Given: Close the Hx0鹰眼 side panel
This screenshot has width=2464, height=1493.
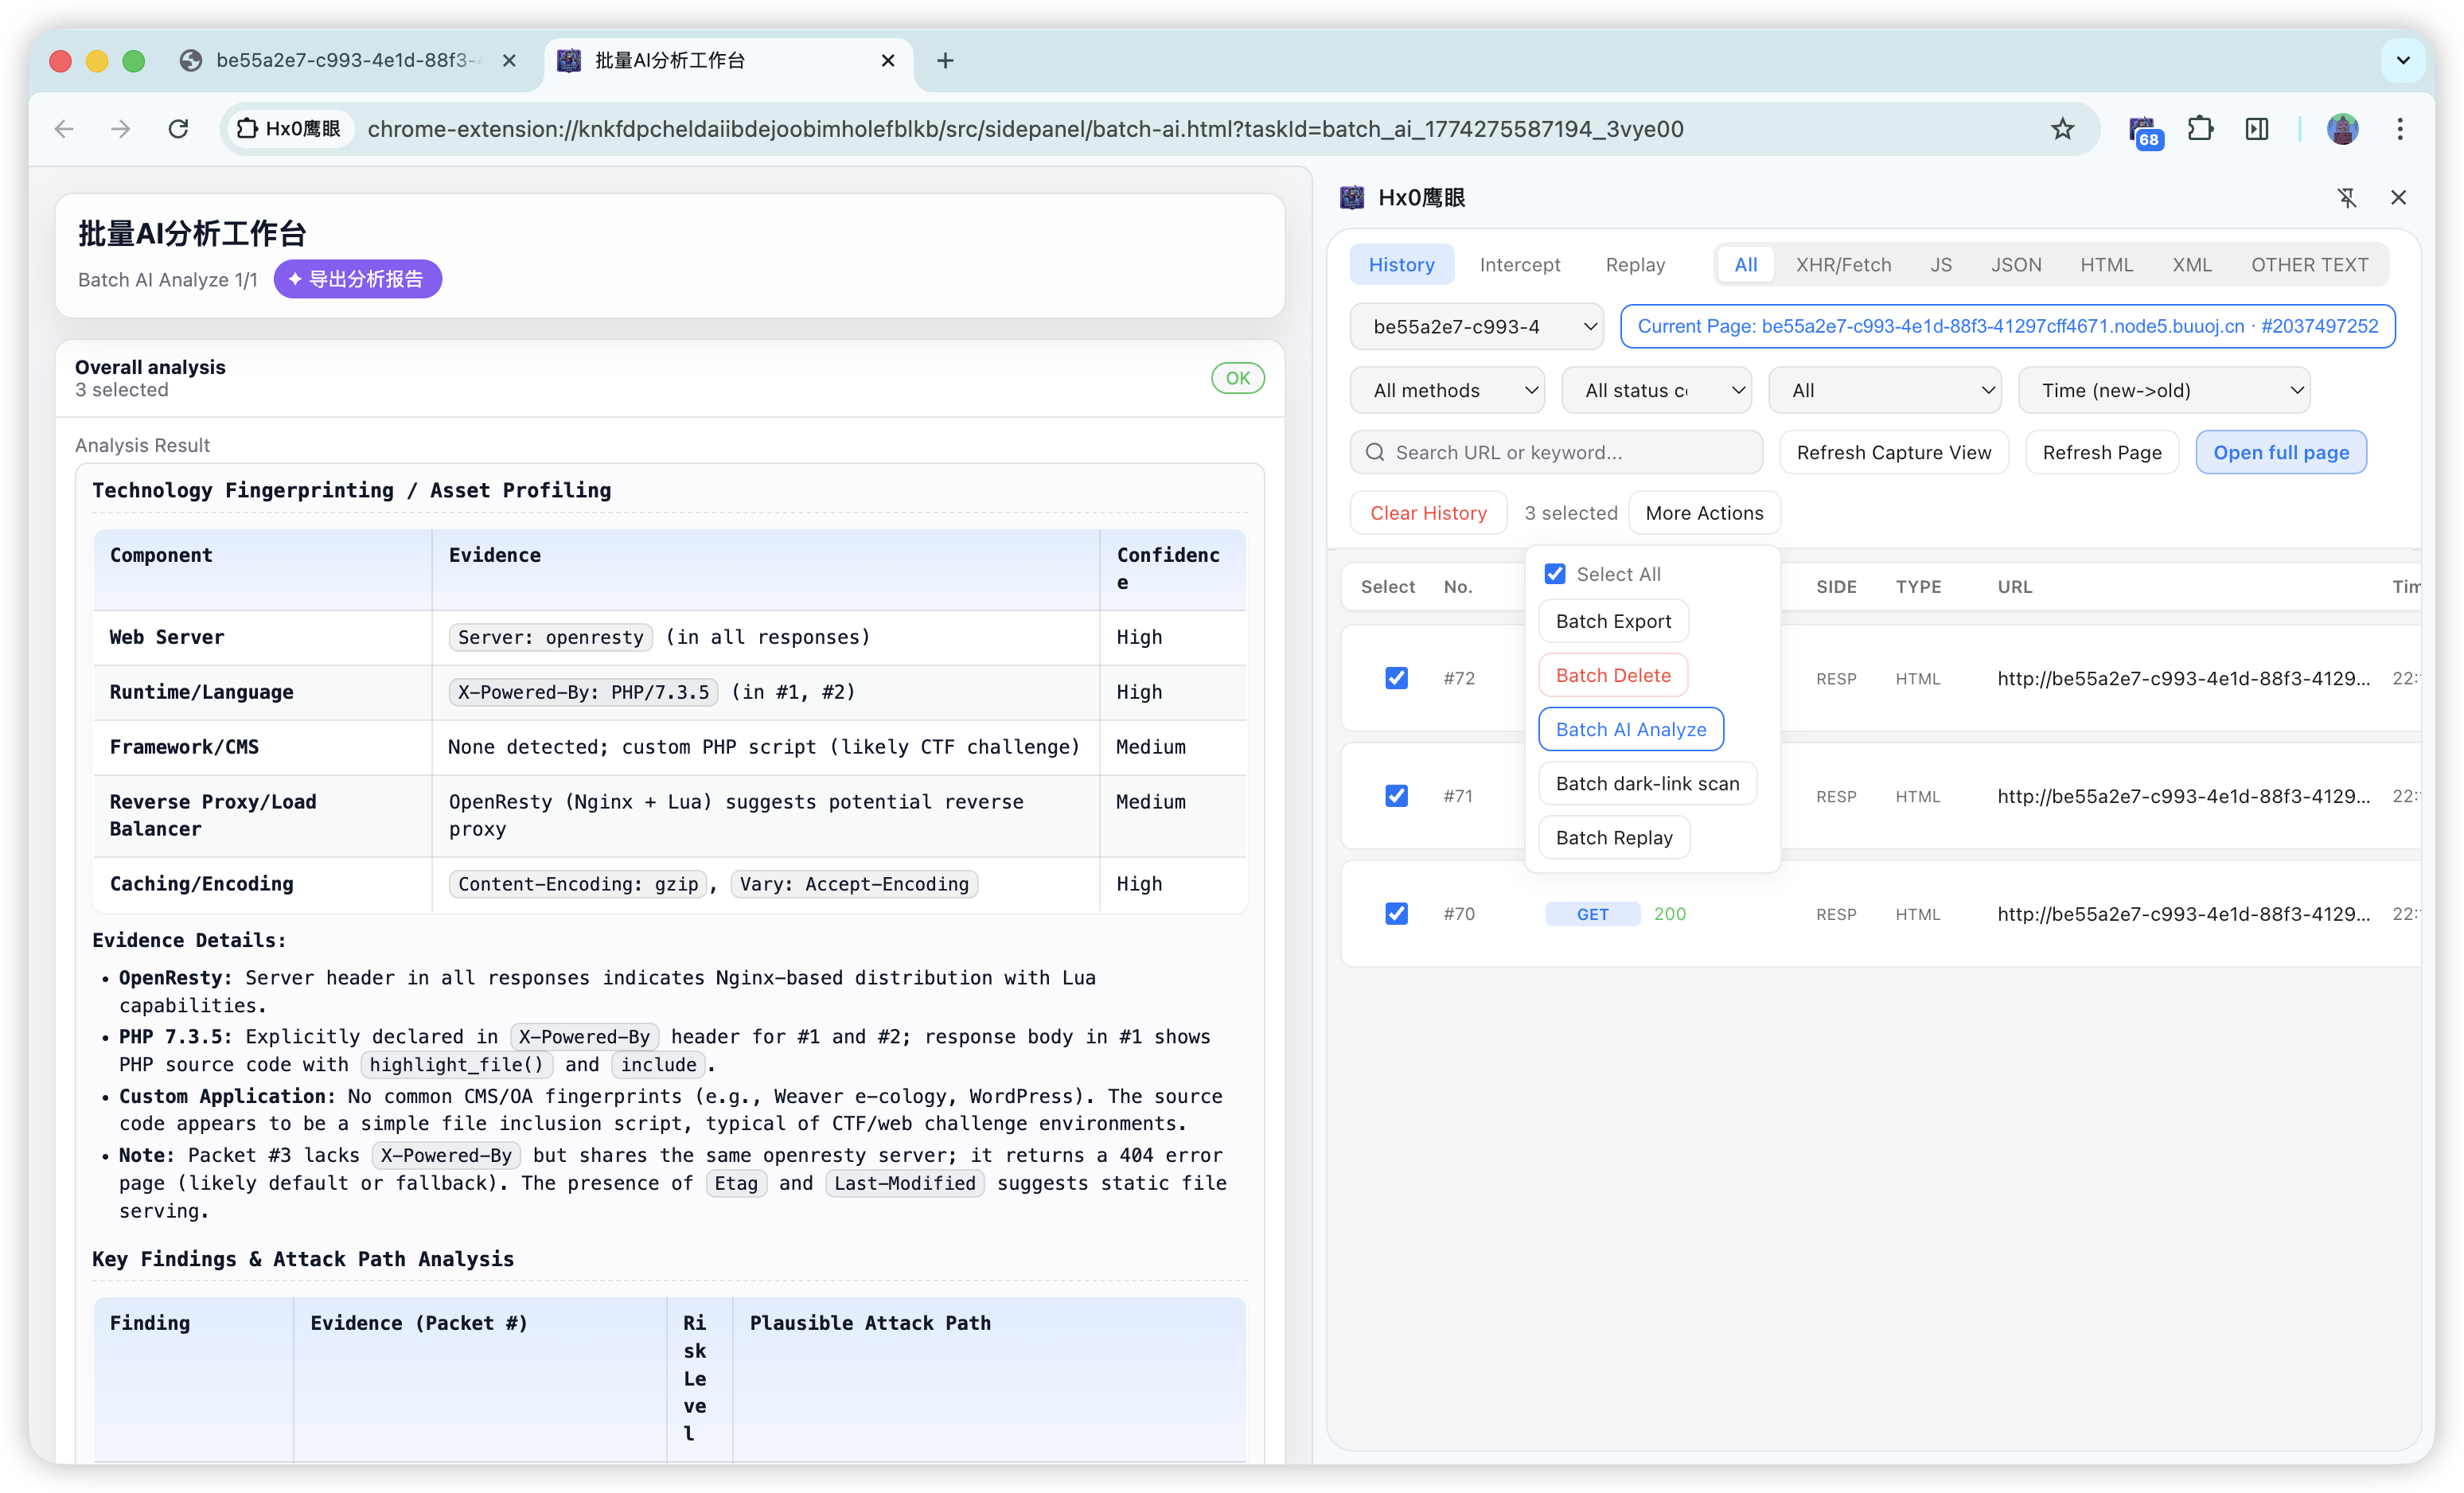Looking at the screenshot, I should (x=2398, y=198).
